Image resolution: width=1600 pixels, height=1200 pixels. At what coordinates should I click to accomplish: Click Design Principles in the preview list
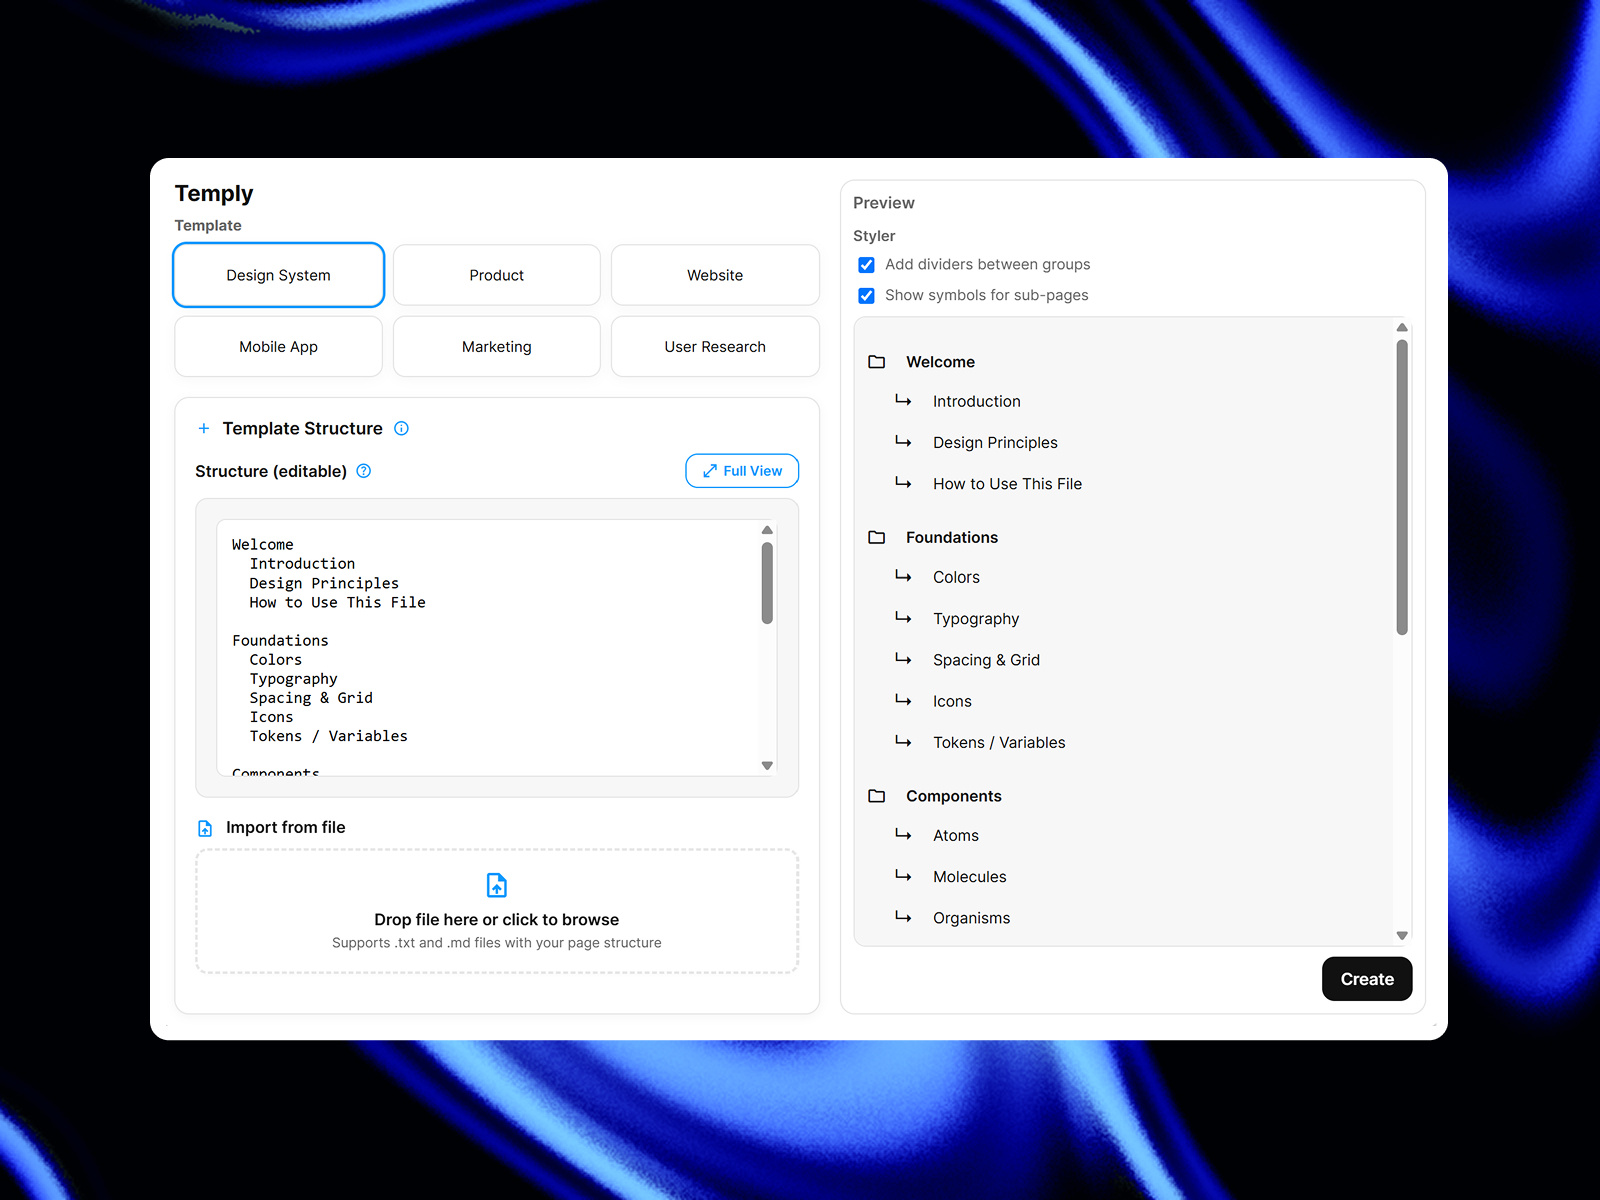[995, 442]
